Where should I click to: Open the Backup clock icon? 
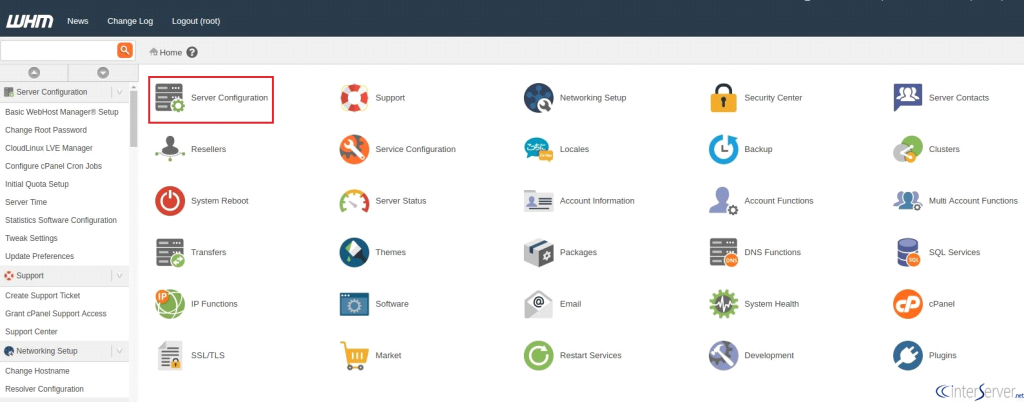(x=723, y=149)
